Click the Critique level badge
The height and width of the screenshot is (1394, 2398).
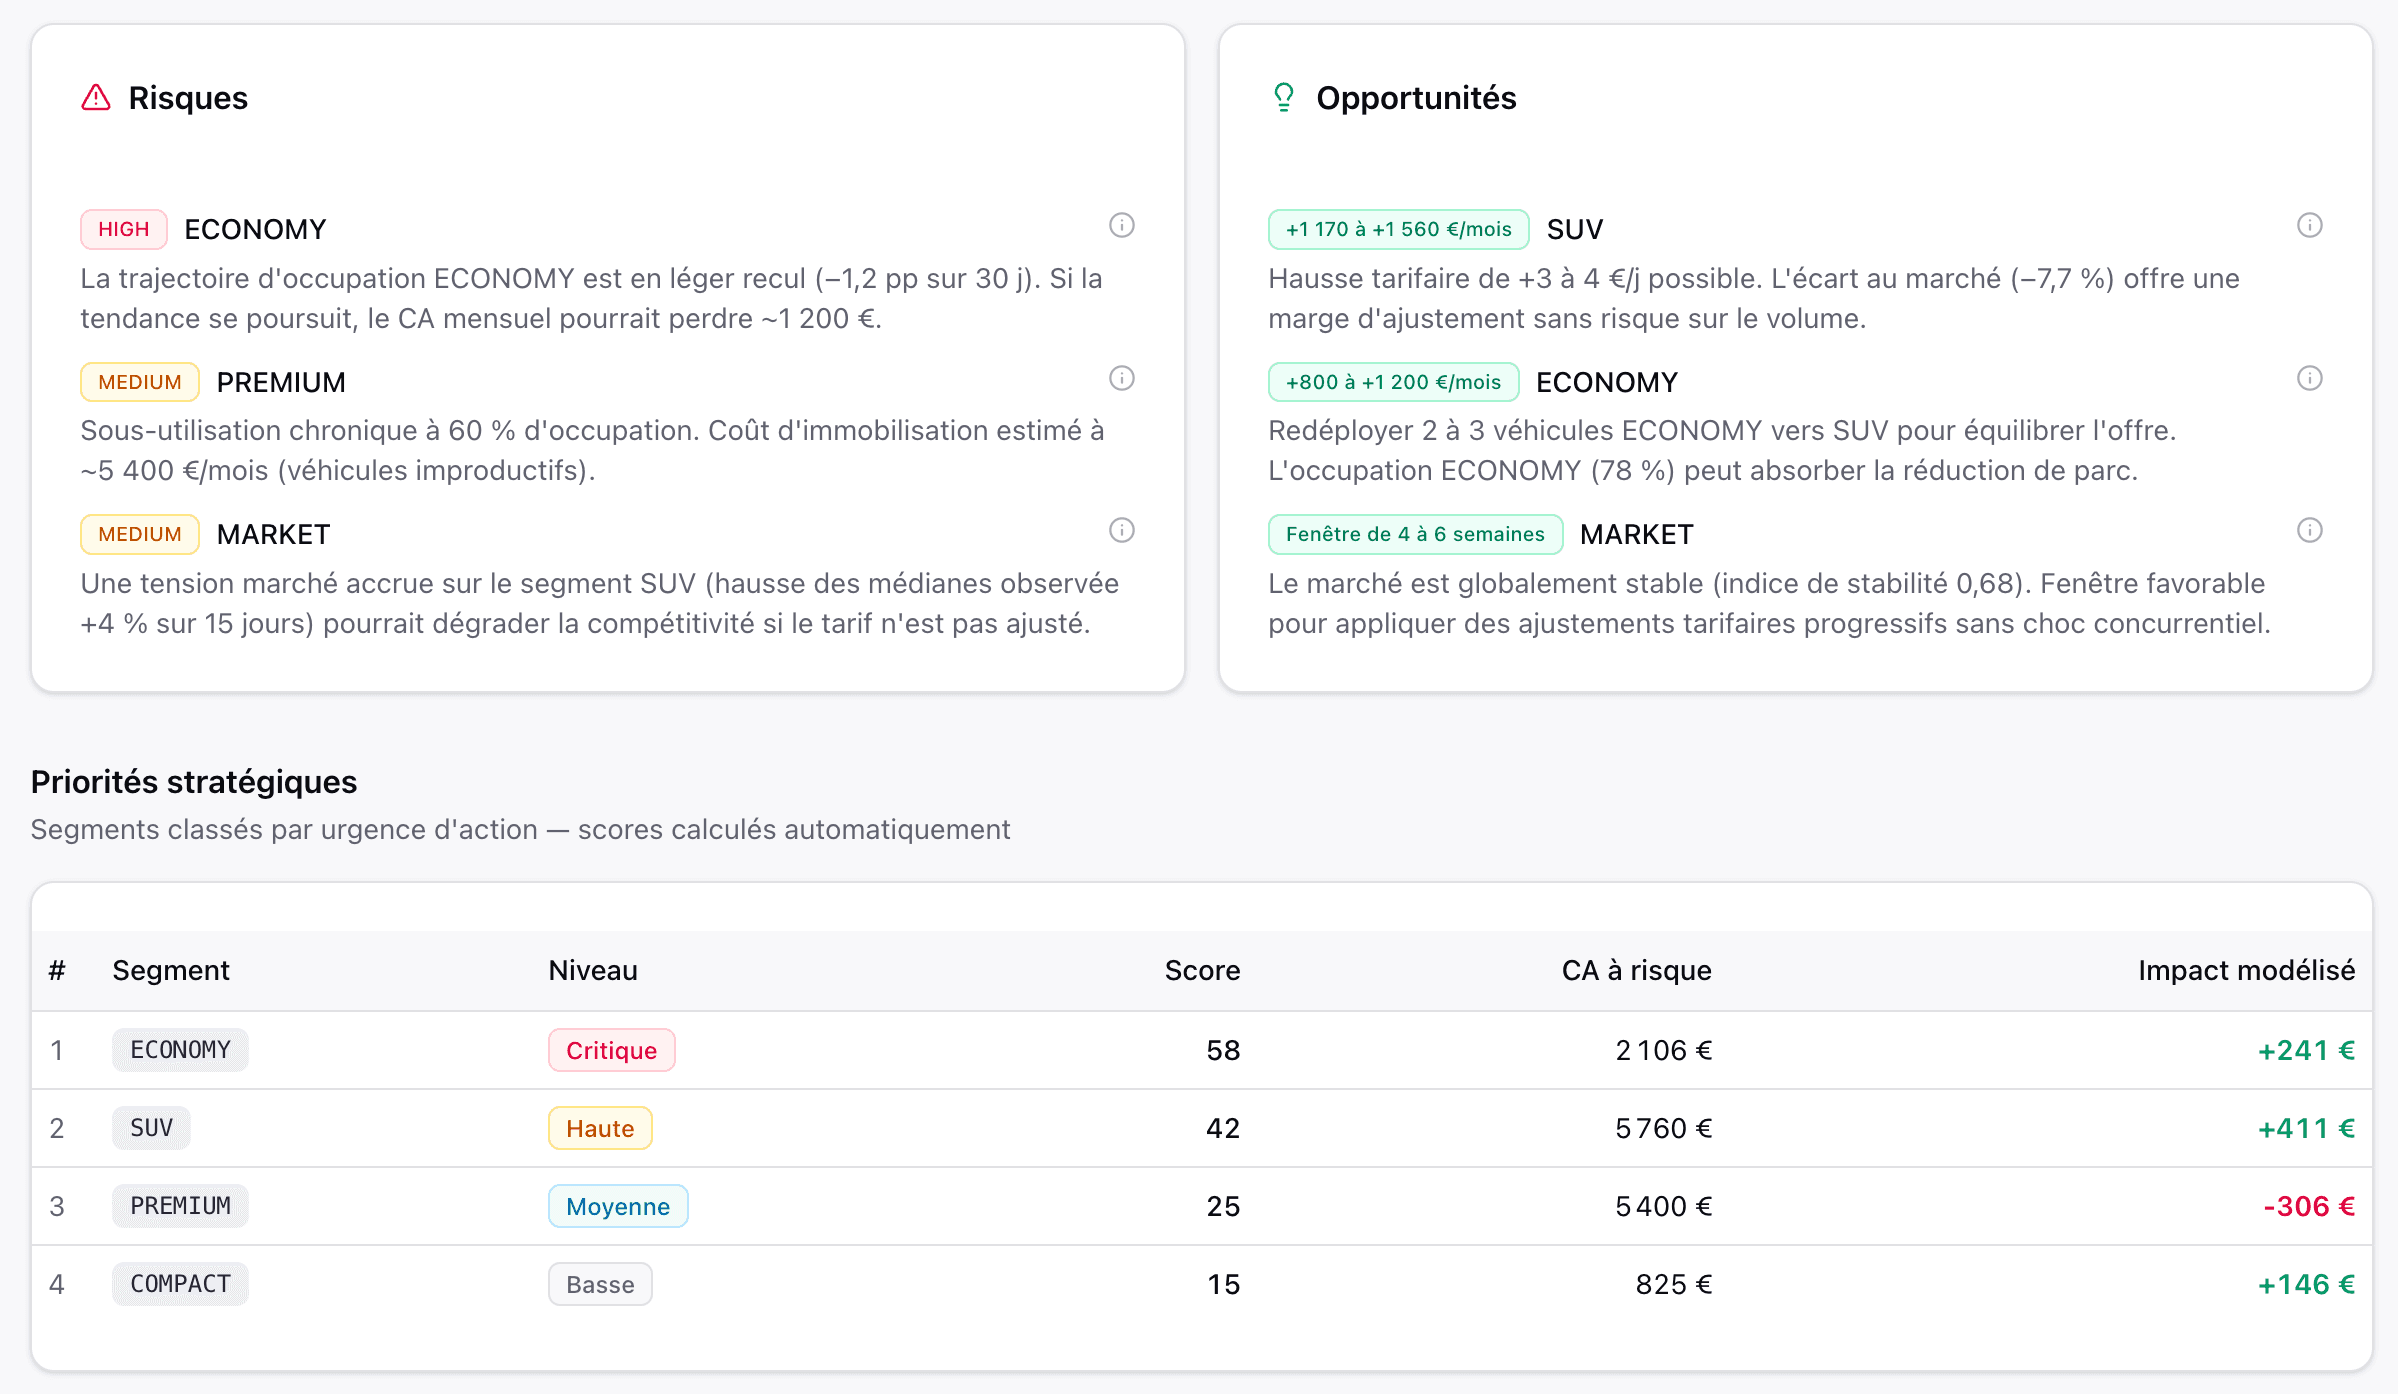pyautogui.click(x=611, y=1050)
